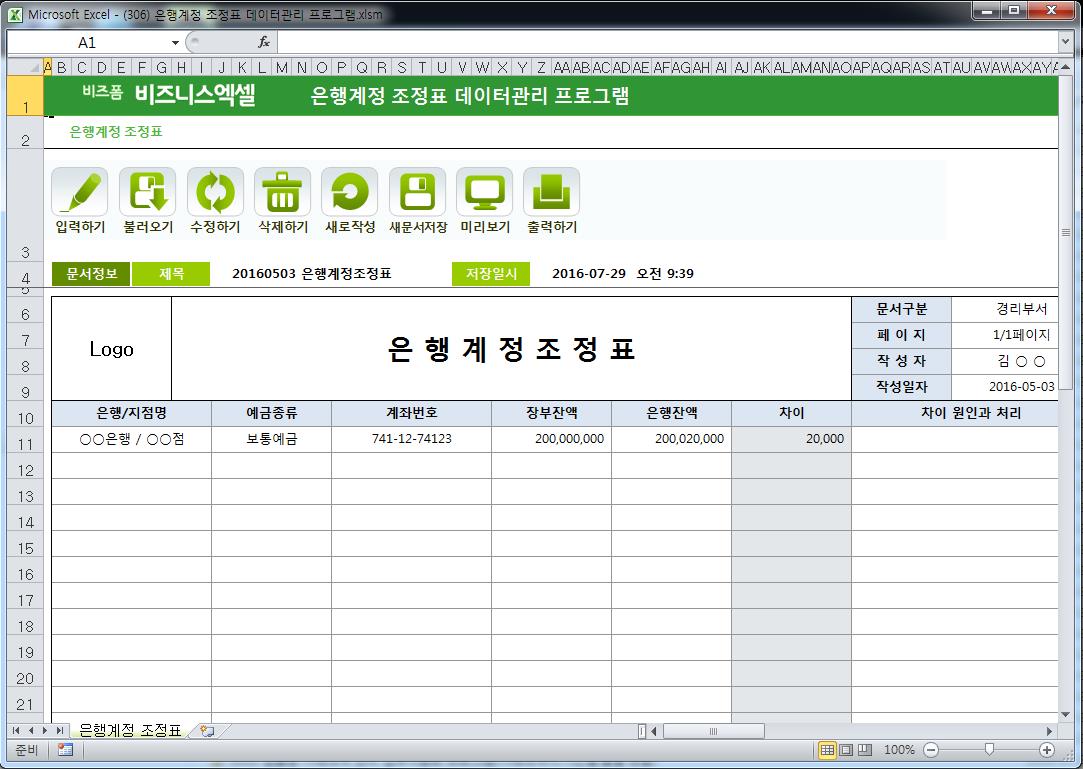The image size is (1083, 769).
Task: Open the Name Box dropdown arrow
Action: pyautogui.click(x=176, y=43)
